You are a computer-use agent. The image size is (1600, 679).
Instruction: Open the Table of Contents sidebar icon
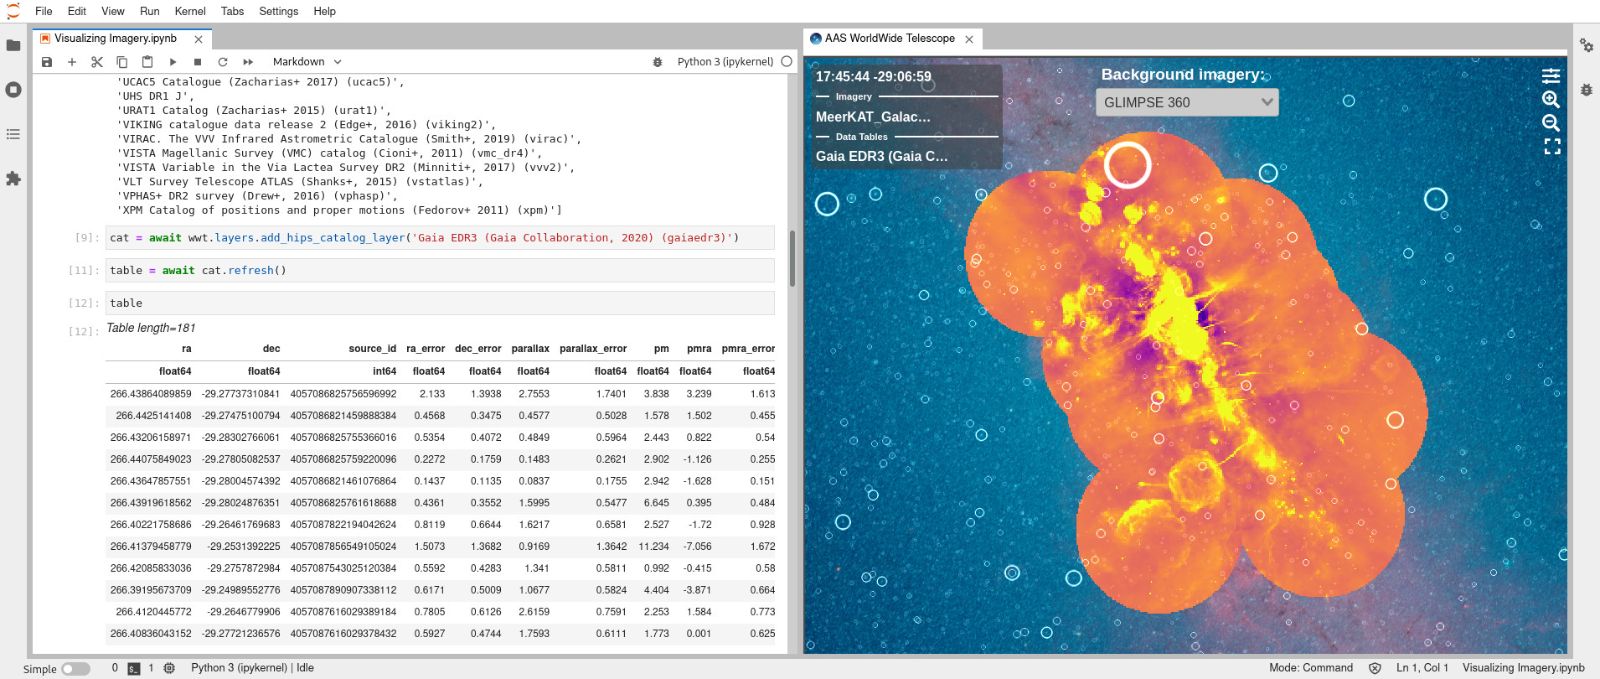[13, 134]
